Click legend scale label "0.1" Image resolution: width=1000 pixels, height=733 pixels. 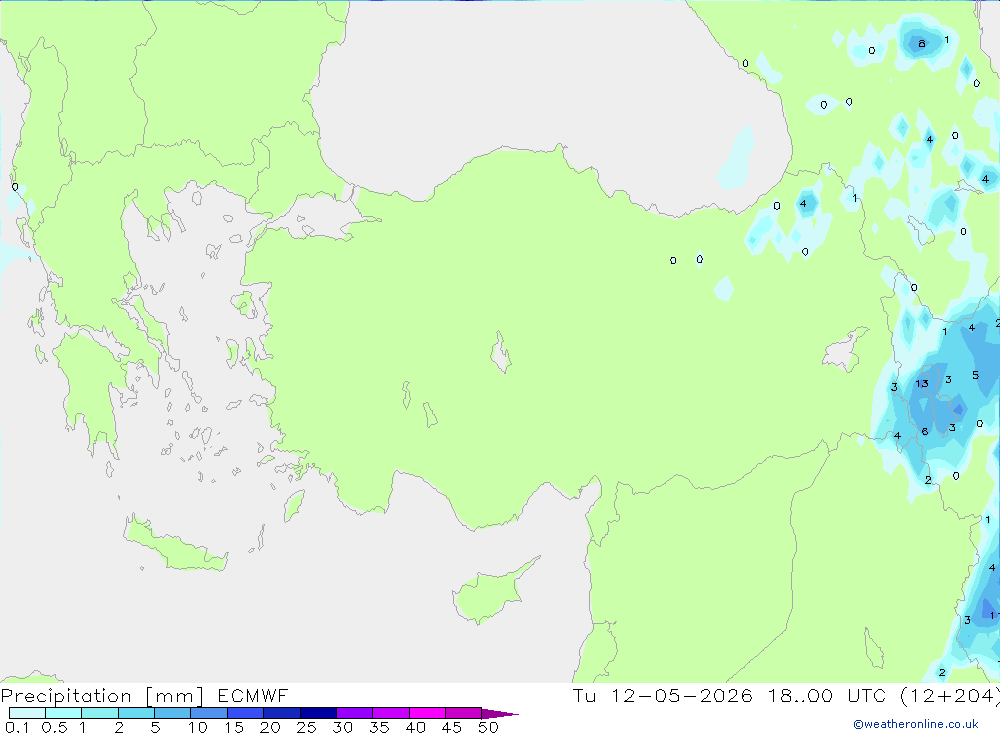(x=17, y=727)
